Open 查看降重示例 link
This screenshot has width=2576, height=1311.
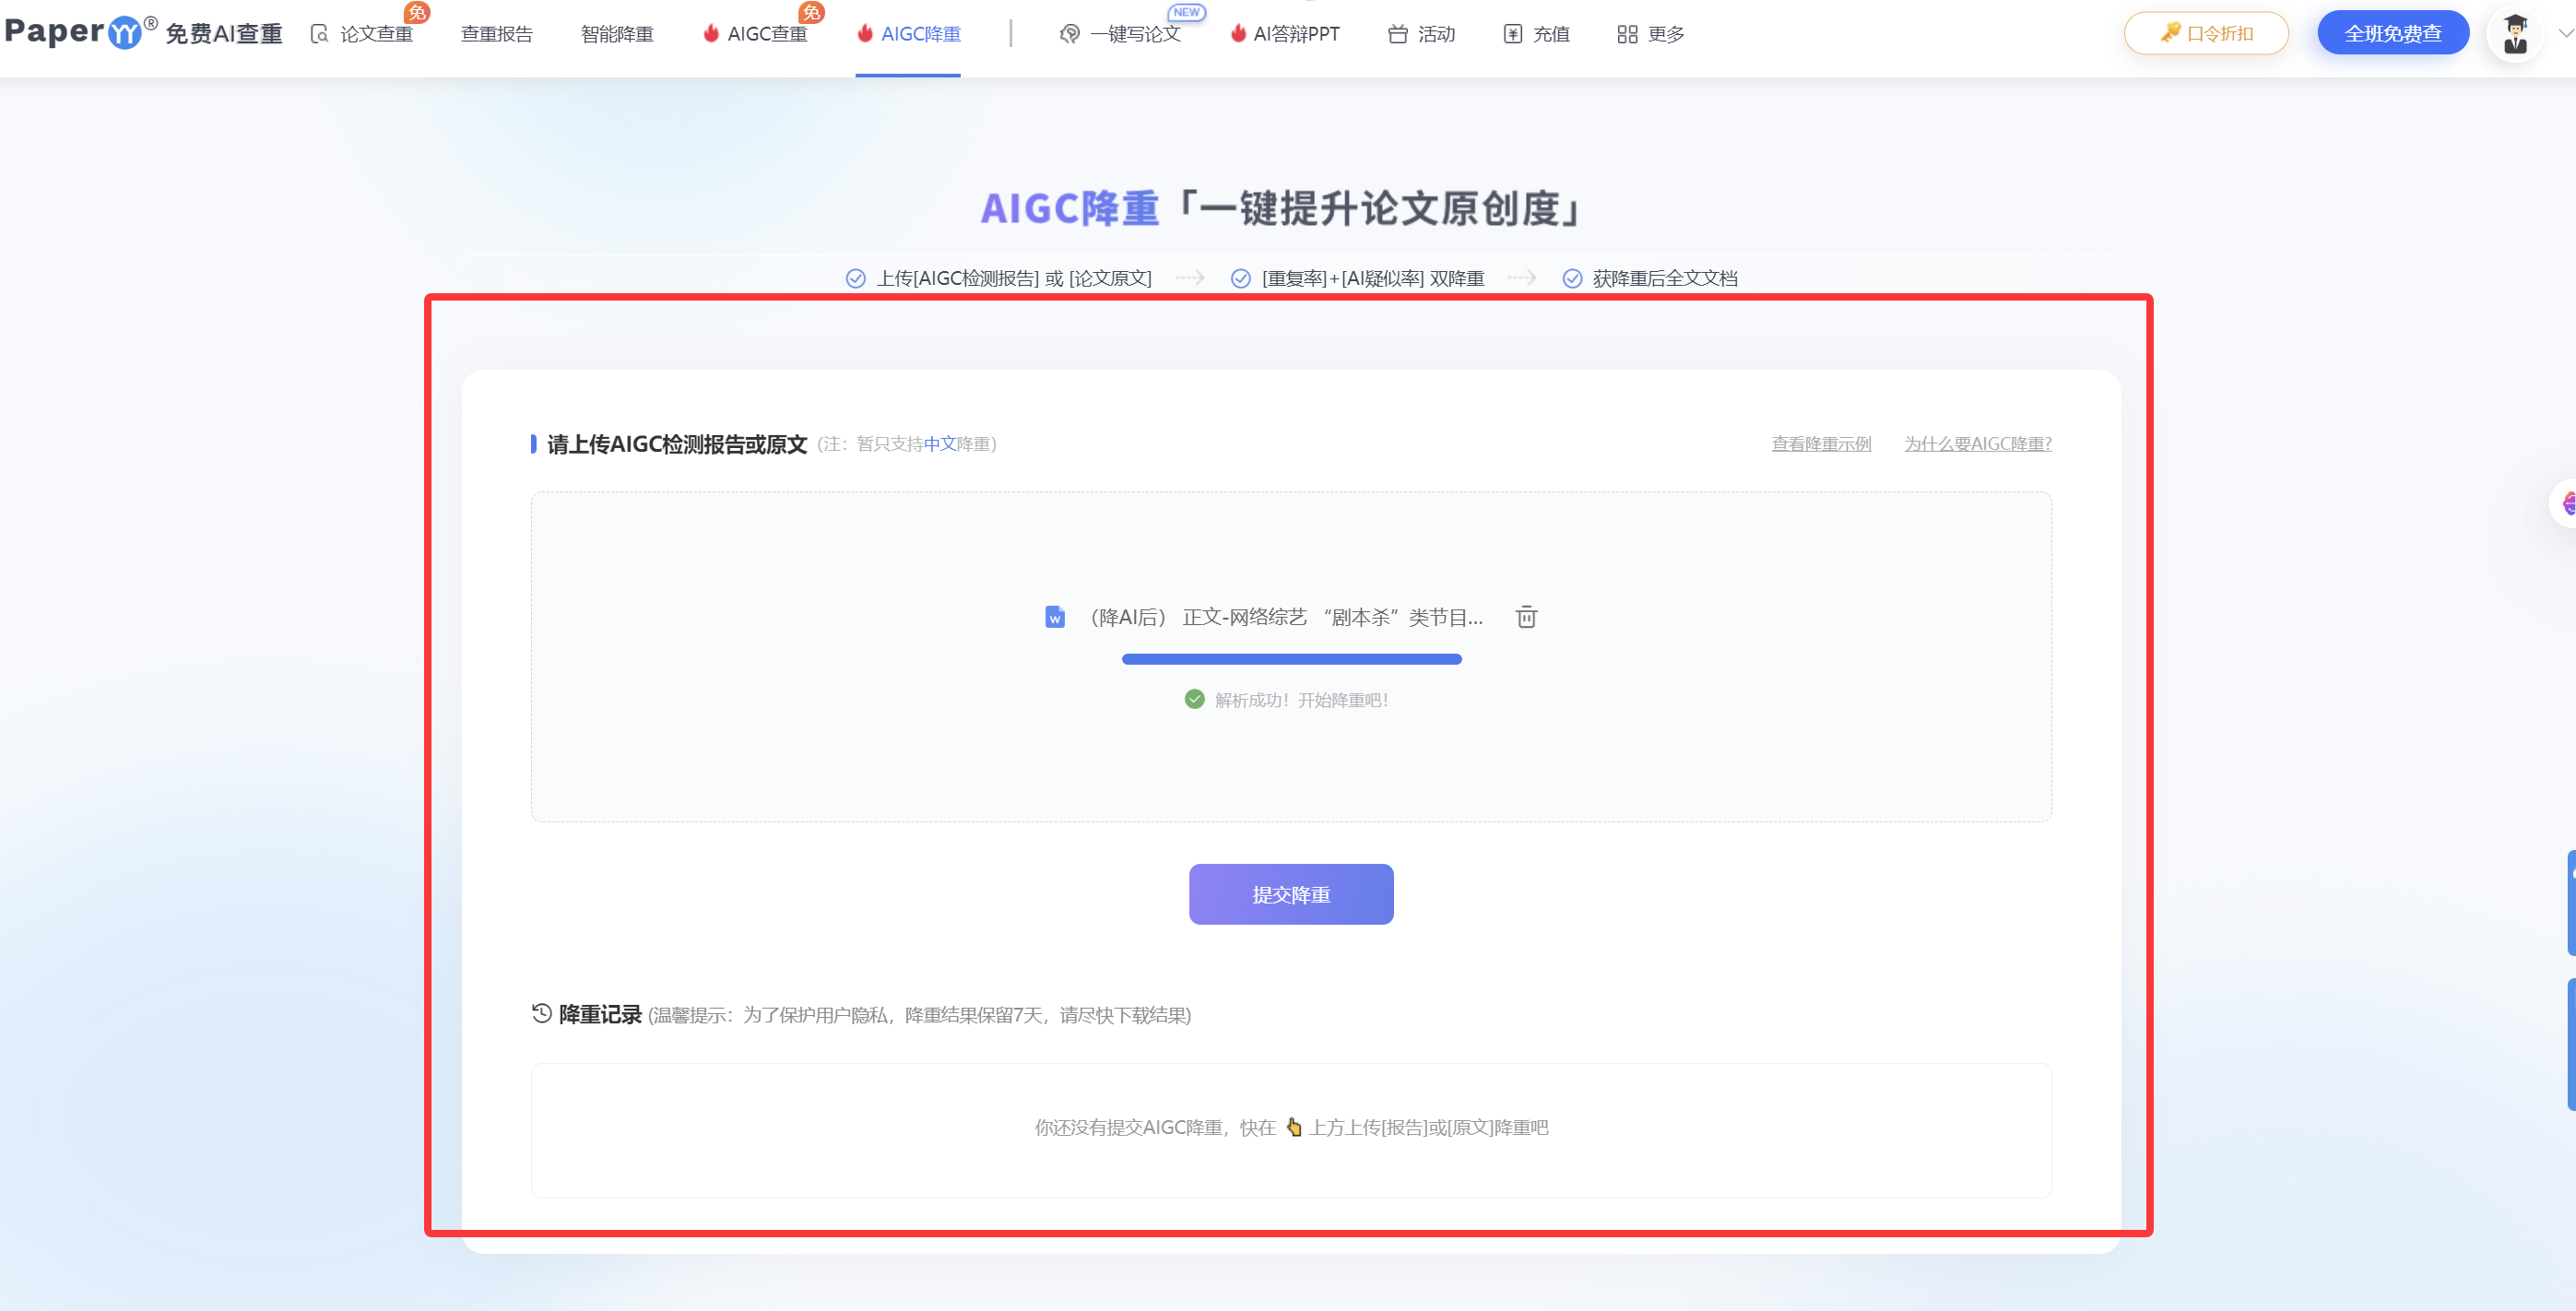pos(1821,443)
